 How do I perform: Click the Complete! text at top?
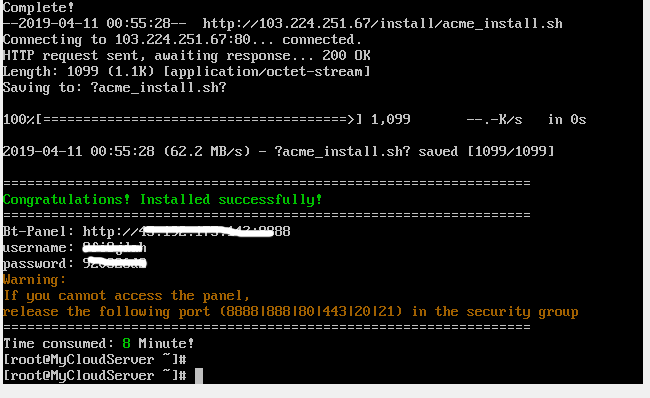click(39, 7)
